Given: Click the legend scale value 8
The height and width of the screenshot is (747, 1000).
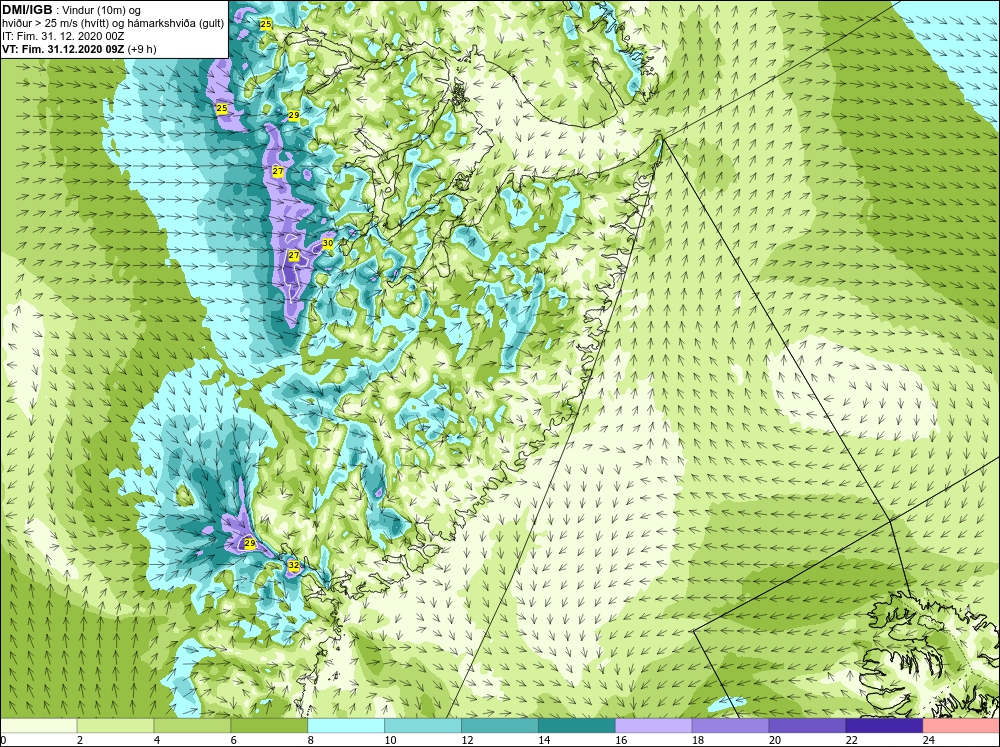Looking at the screenshot, I should (x=311, y=740).
